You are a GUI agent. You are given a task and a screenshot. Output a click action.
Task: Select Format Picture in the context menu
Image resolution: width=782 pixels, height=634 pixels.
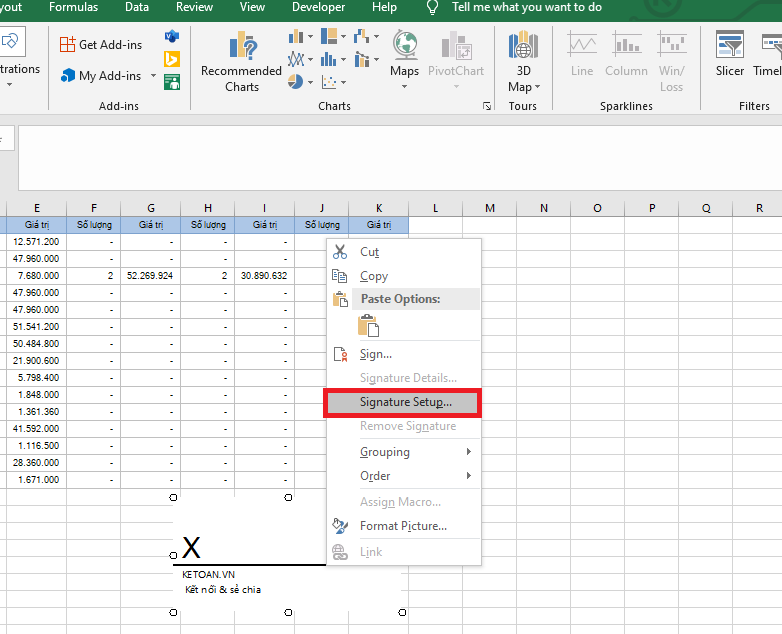click(403, 526)
